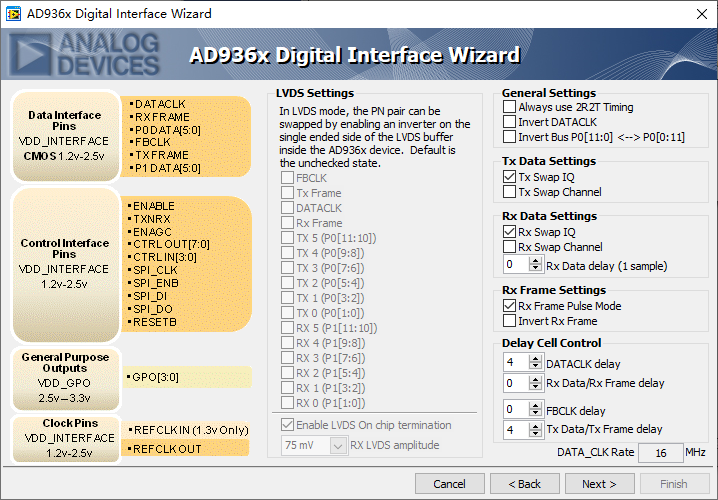The height and width of the screenshot is (500, 718).
Task: Click the FBCLK delay value field
Action: pos(516,409)
